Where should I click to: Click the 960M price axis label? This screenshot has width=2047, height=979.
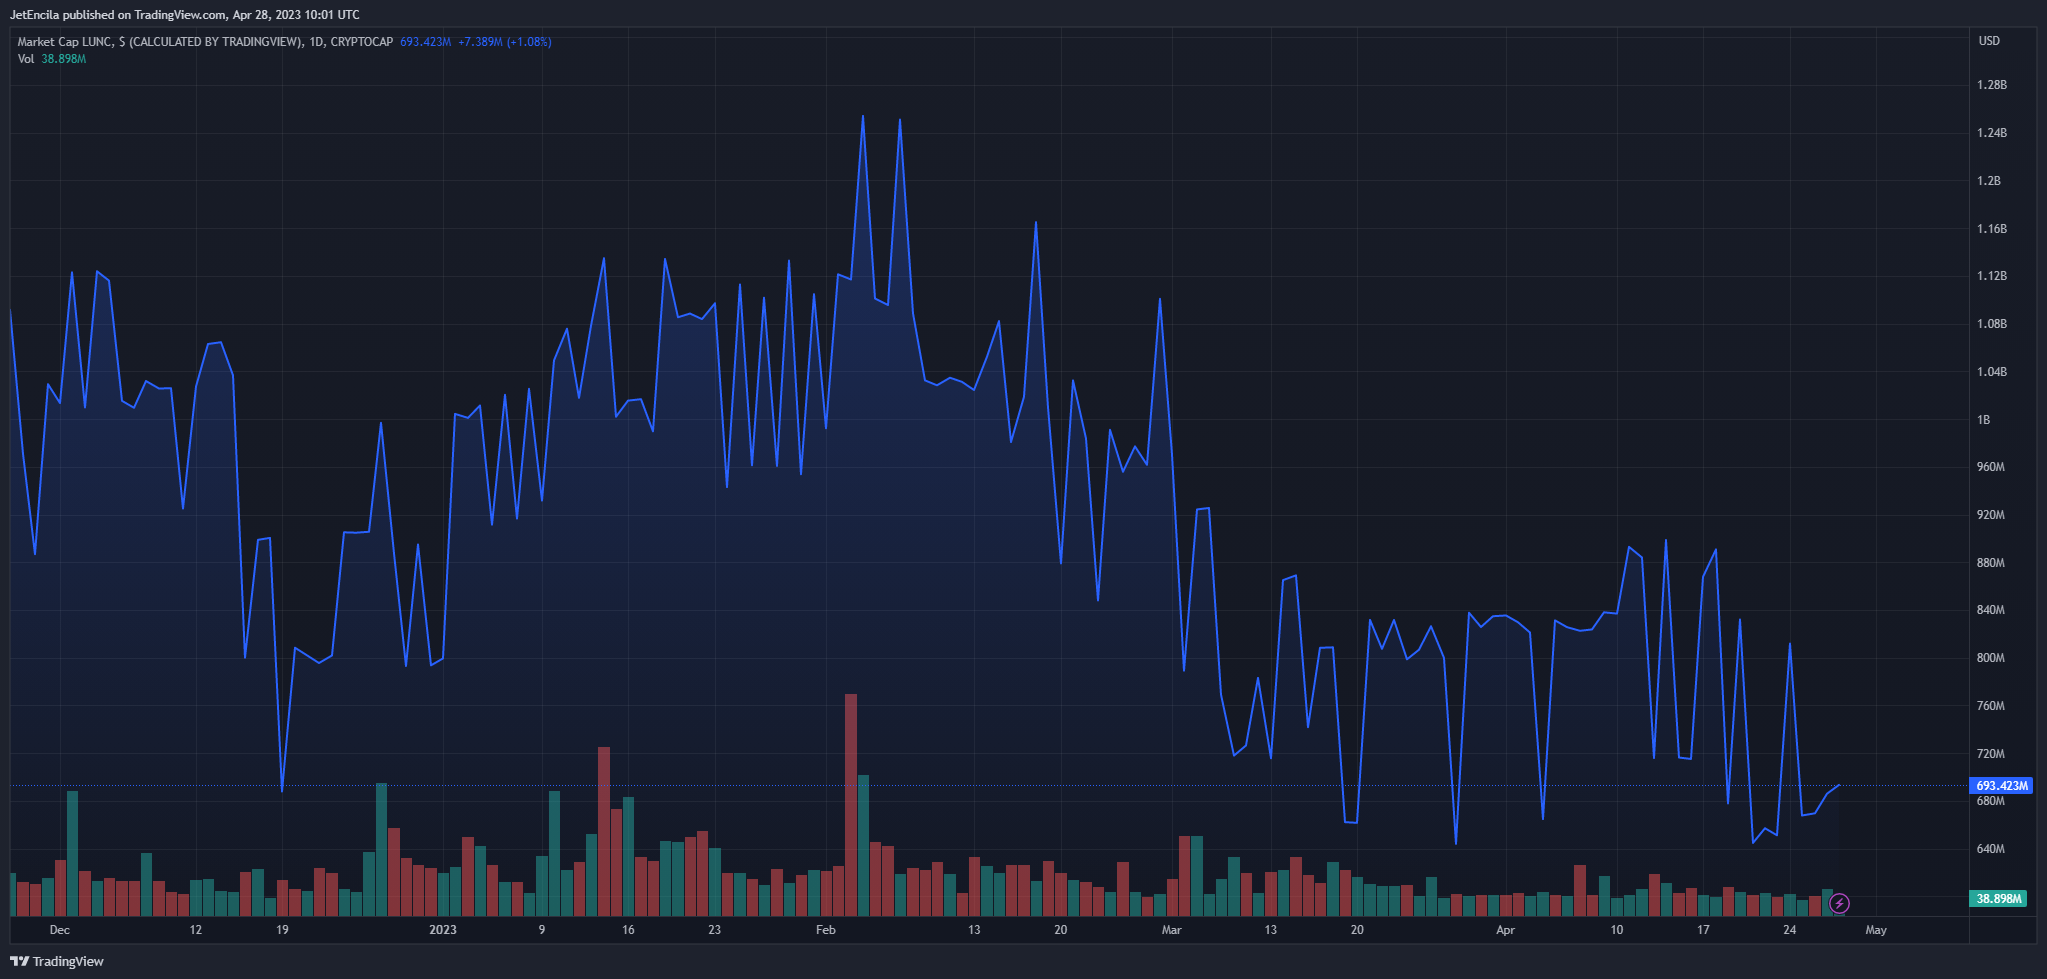(1991, 467)
